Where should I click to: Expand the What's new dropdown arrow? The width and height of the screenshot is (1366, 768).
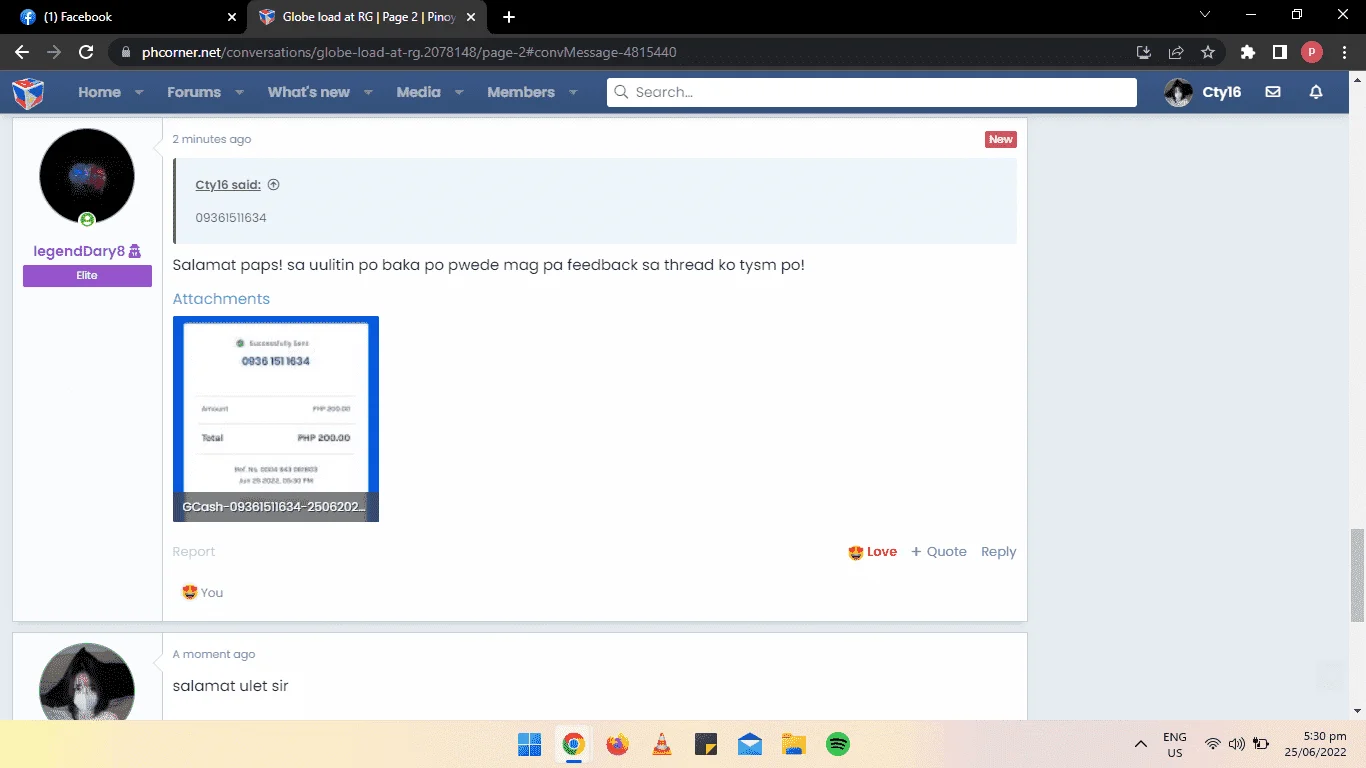(x=368, y=92)
